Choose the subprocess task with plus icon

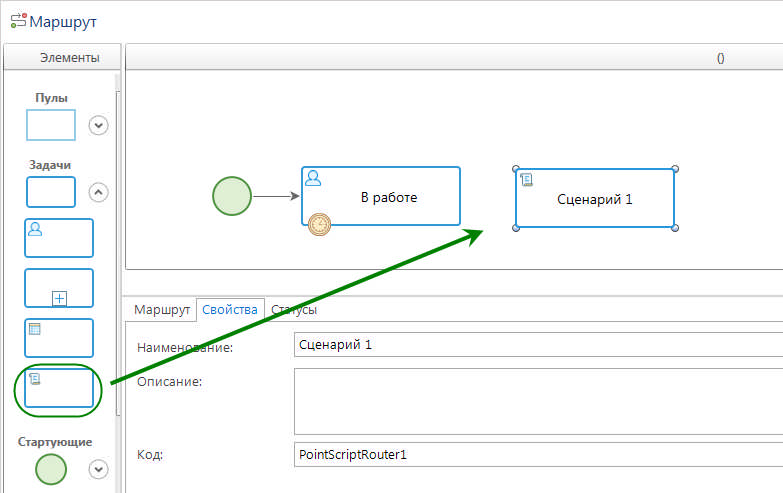pyautogui.click(x=59, y=288)
